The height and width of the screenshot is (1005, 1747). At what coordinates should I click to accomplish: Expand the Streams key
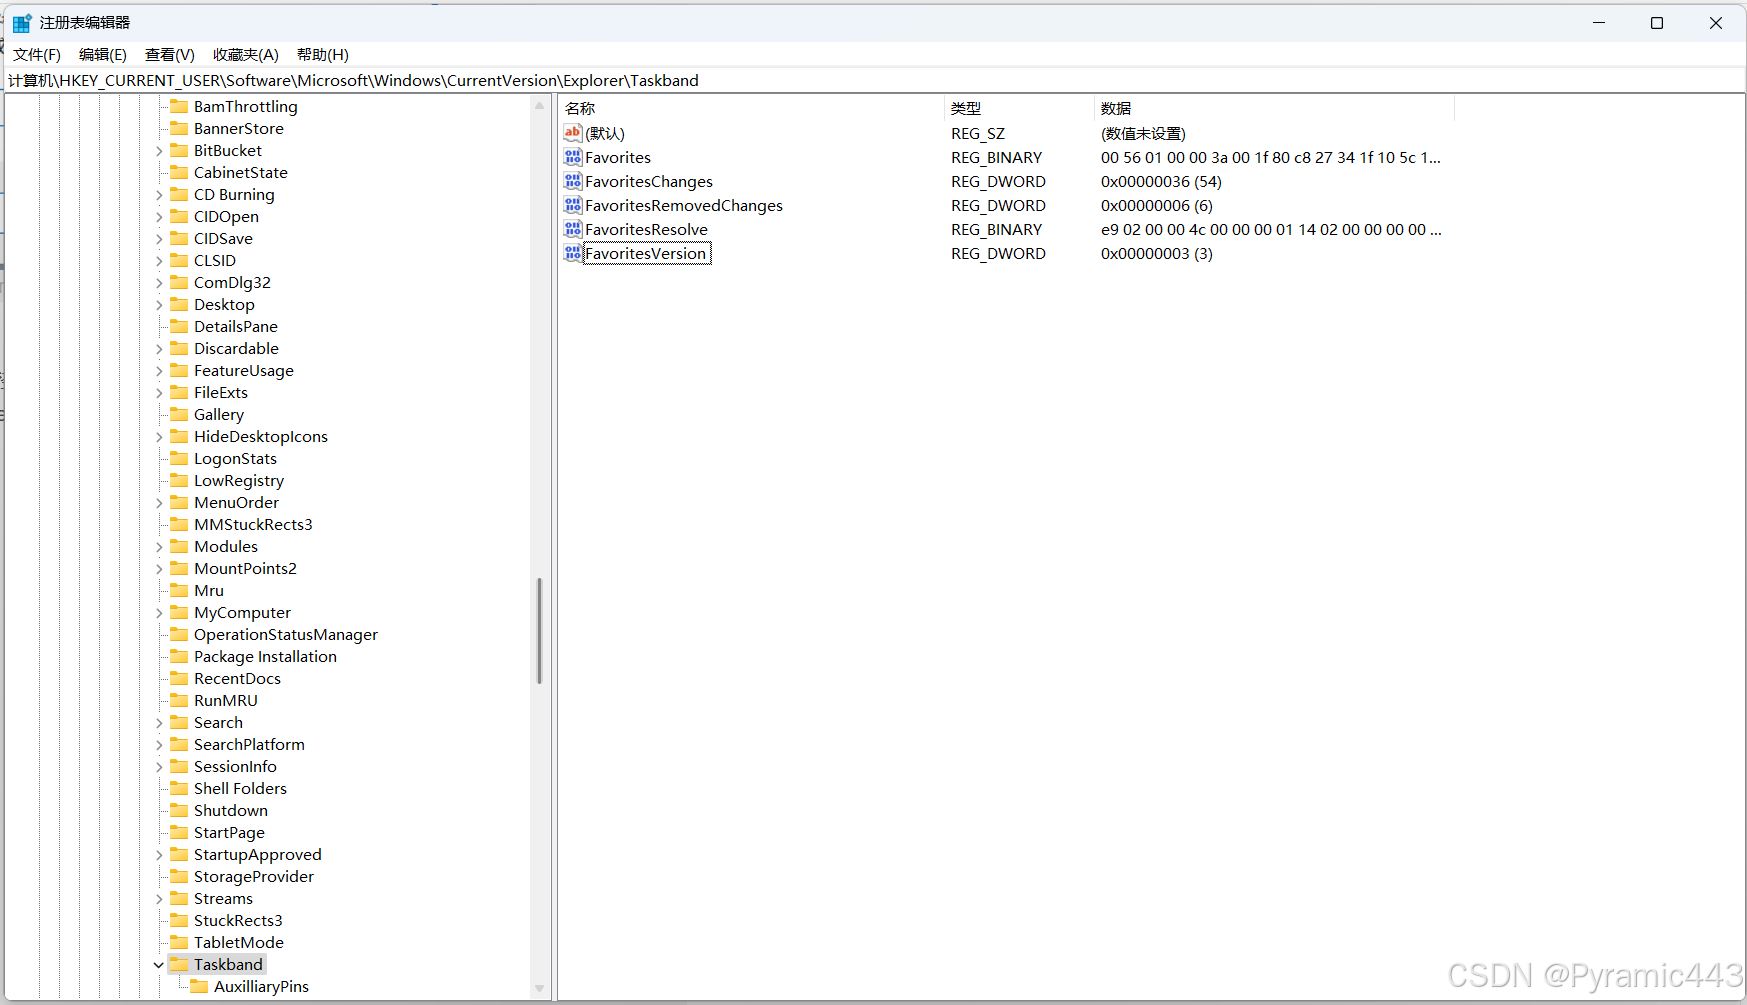click(159, 899)
